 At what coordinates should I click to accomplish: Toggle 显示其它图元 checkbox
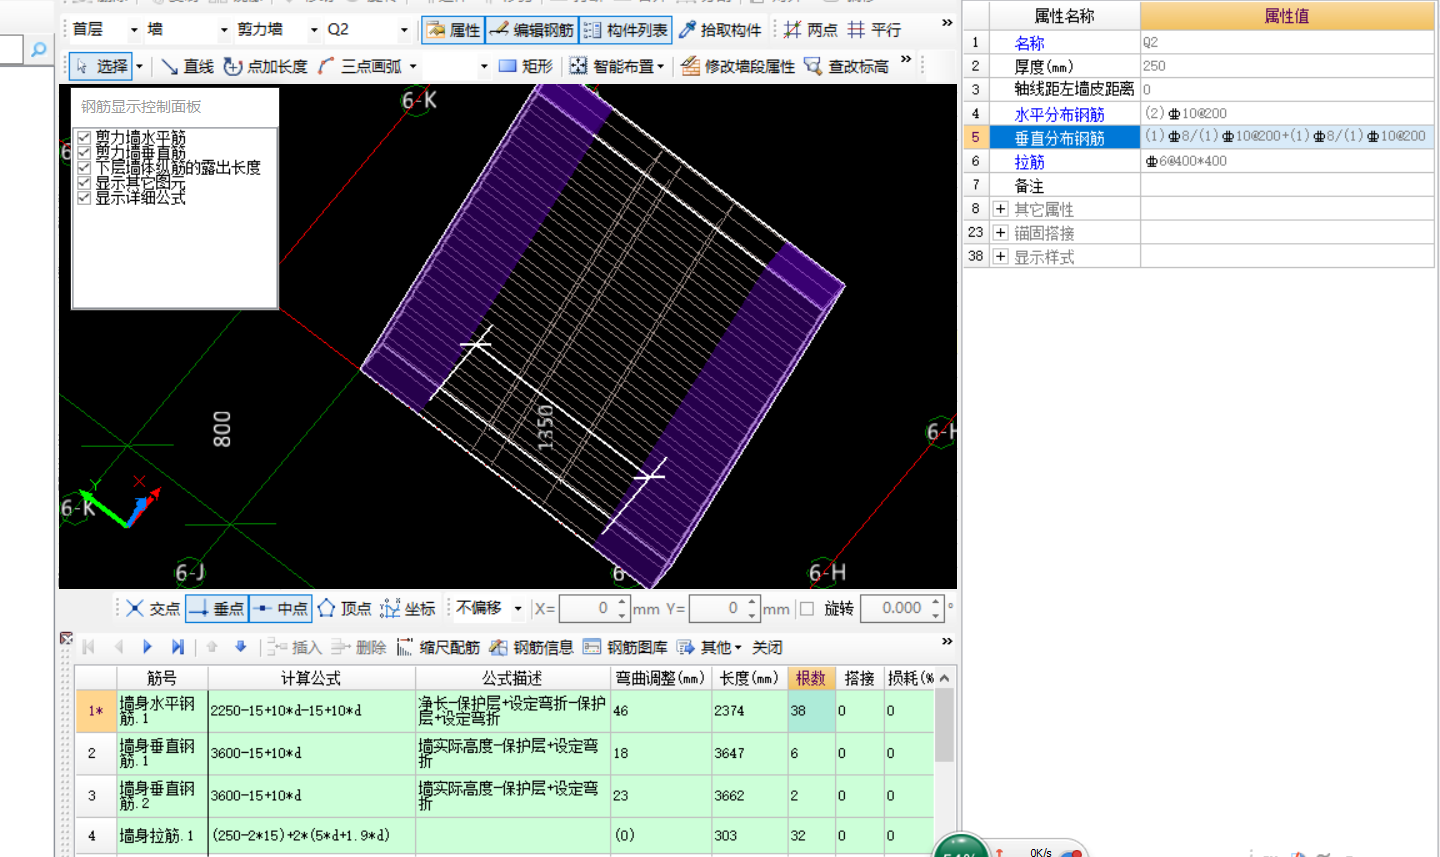click(84, 183)
